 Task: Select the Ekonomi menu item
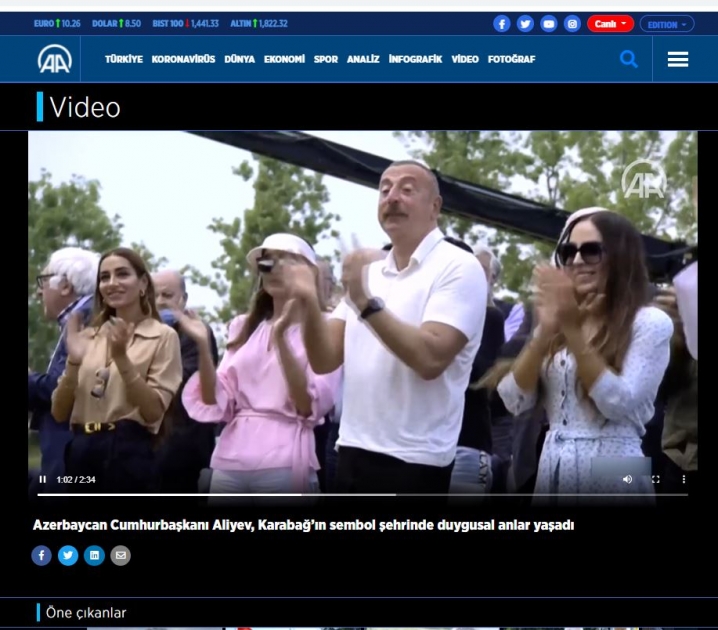point(284,60)
